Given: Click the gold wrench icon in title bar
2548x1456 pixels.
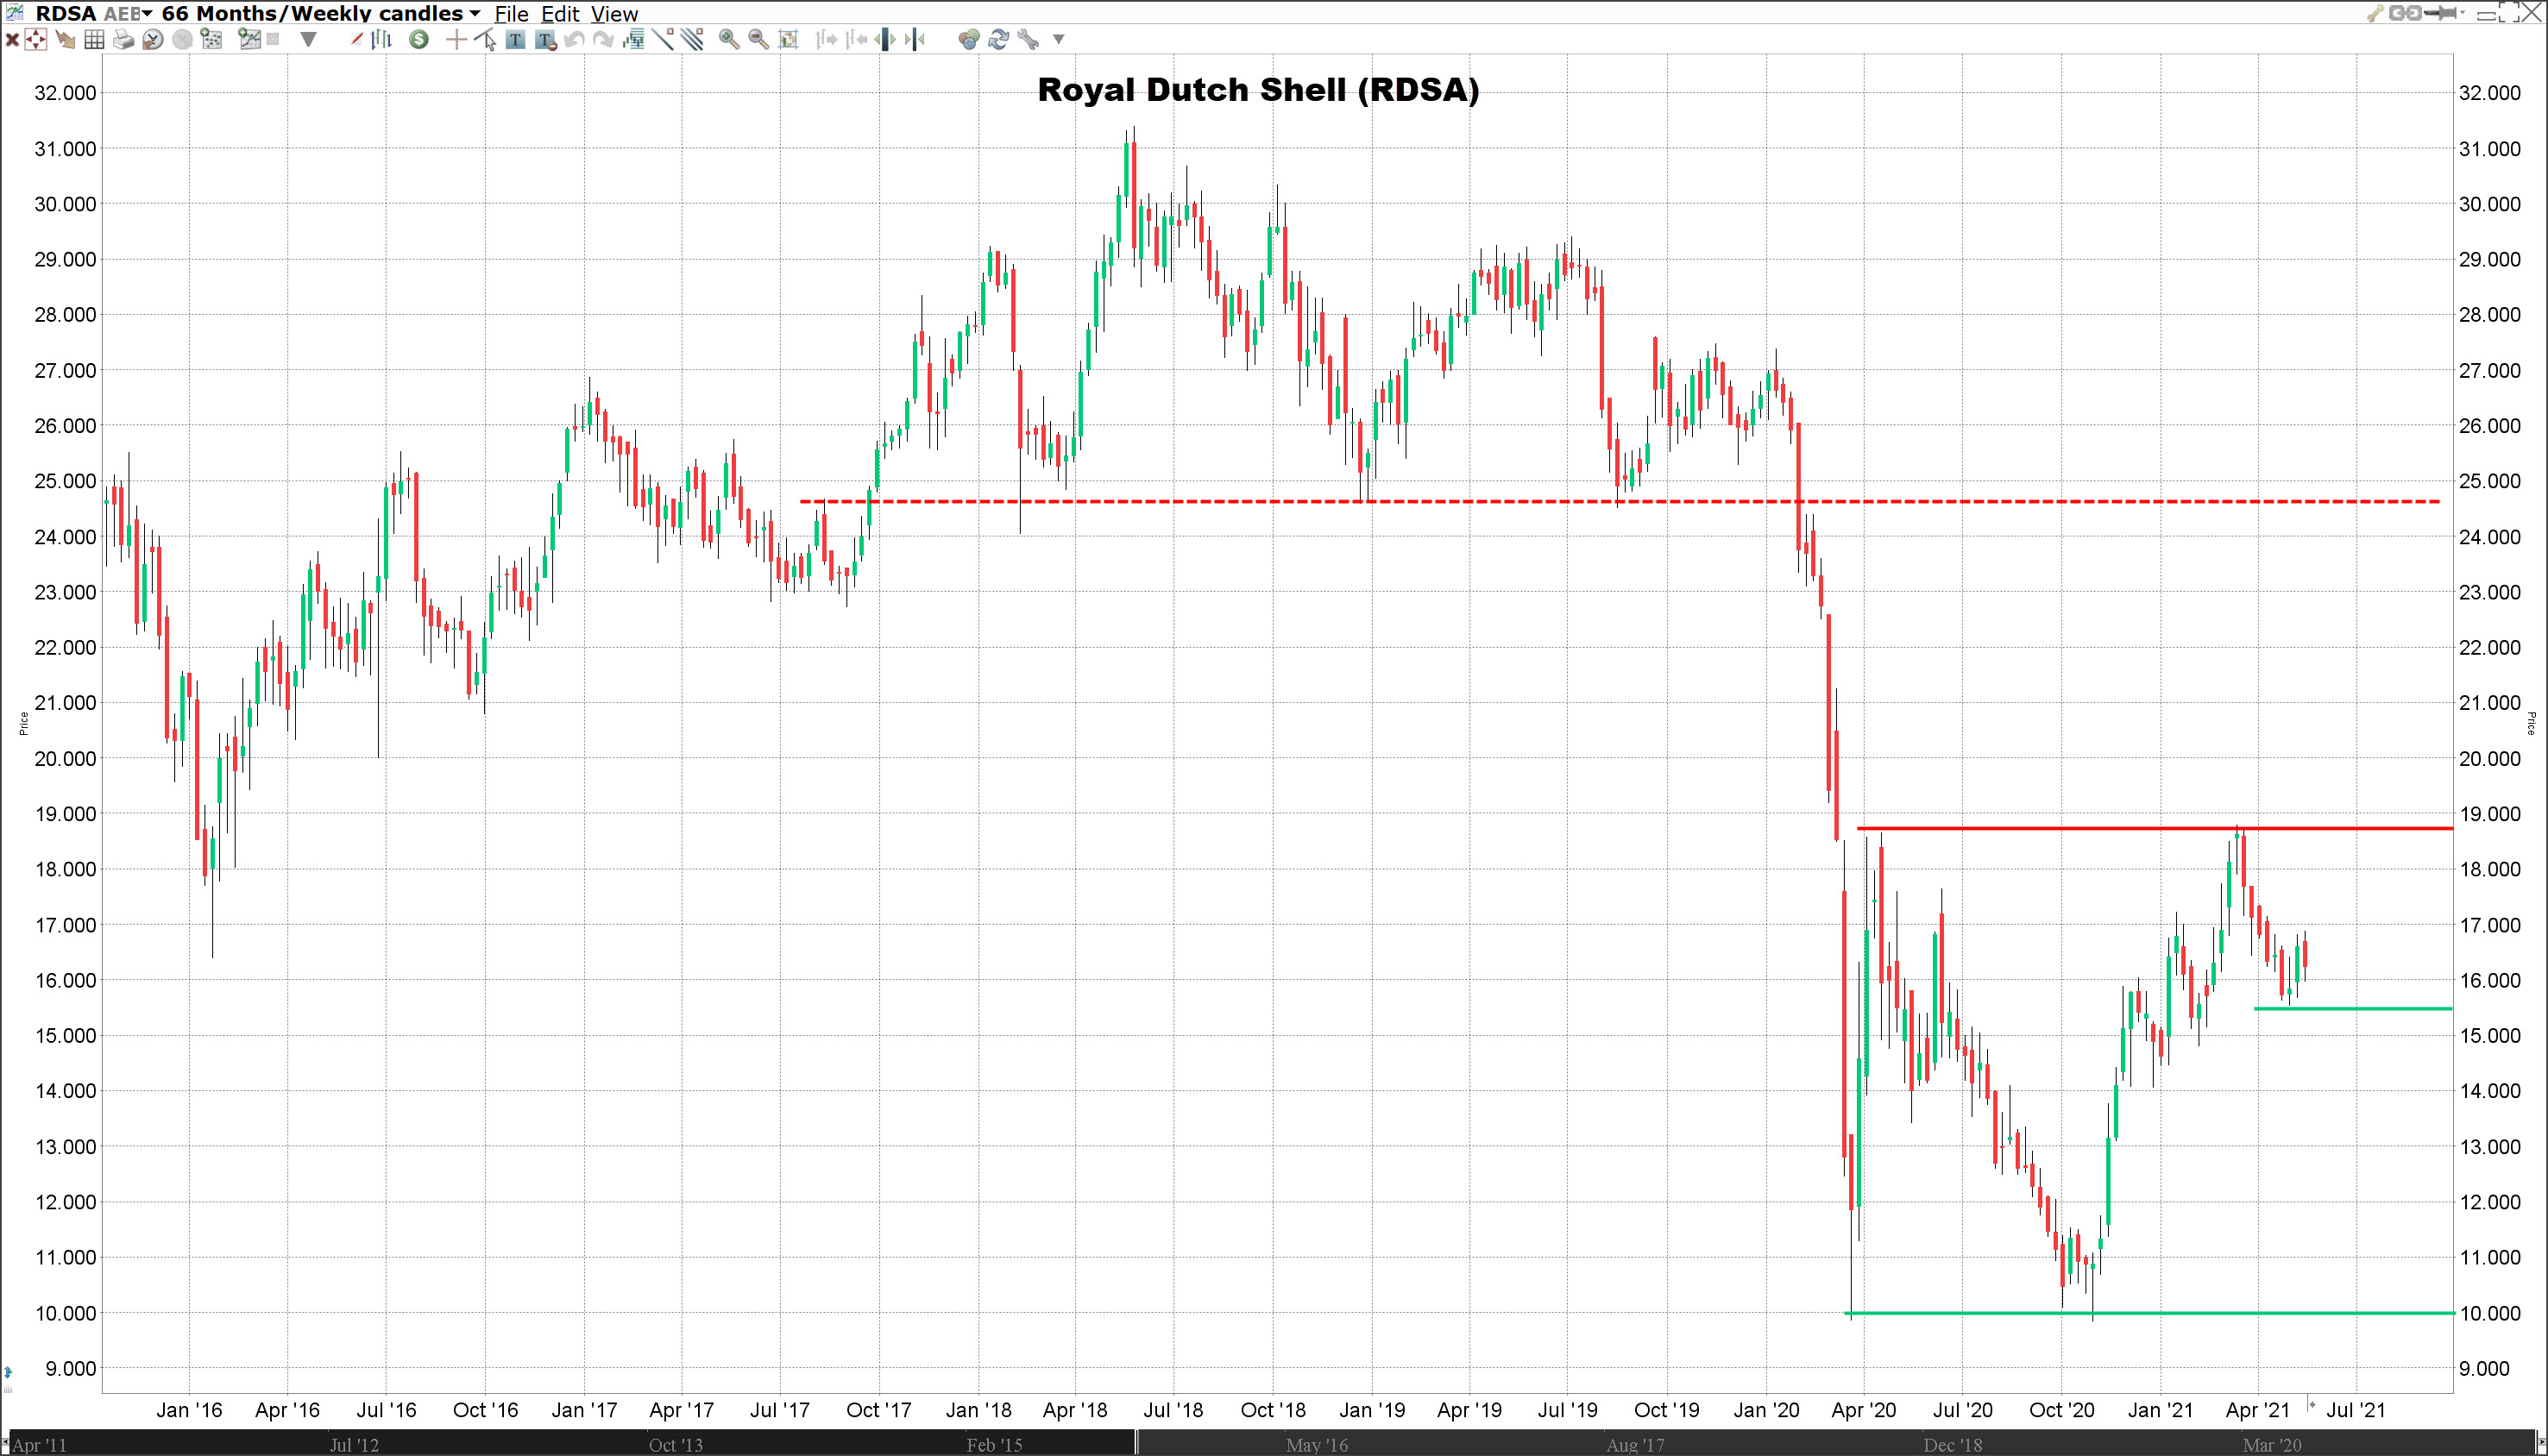Looking at the screenshot, I should [2376, 13].
